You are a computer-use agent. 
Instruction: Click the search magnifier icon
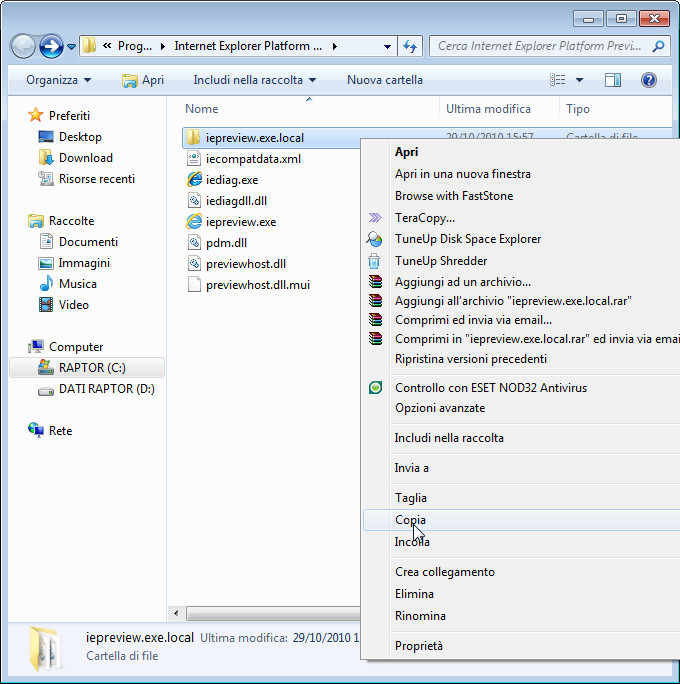point(658,46)
